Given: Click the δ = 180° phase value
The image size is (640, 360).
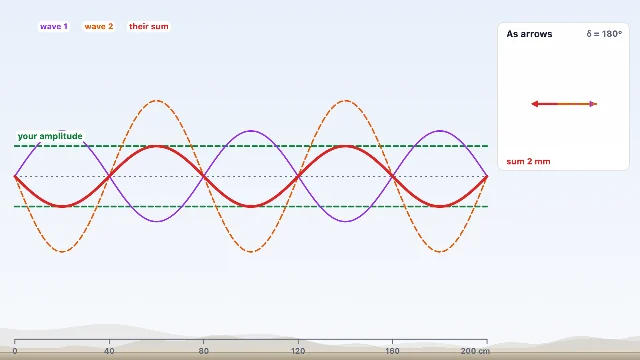Looking at the screenshot, I should [604, 34].
